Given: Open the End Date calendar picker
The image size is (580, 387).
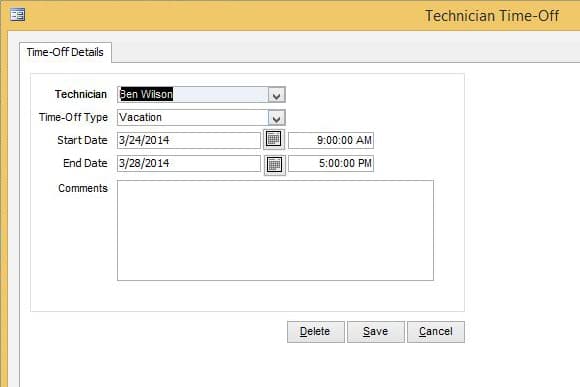Looking at the screenshot, I should coord(274,165).
